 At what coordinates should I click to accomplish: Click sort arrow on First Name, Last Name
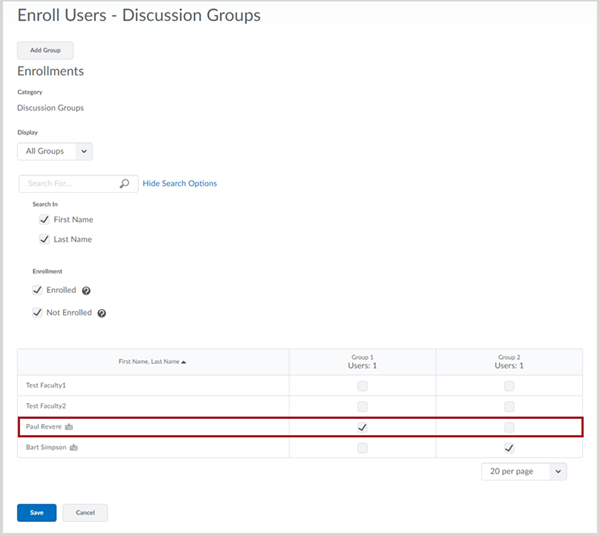(184, 362)
